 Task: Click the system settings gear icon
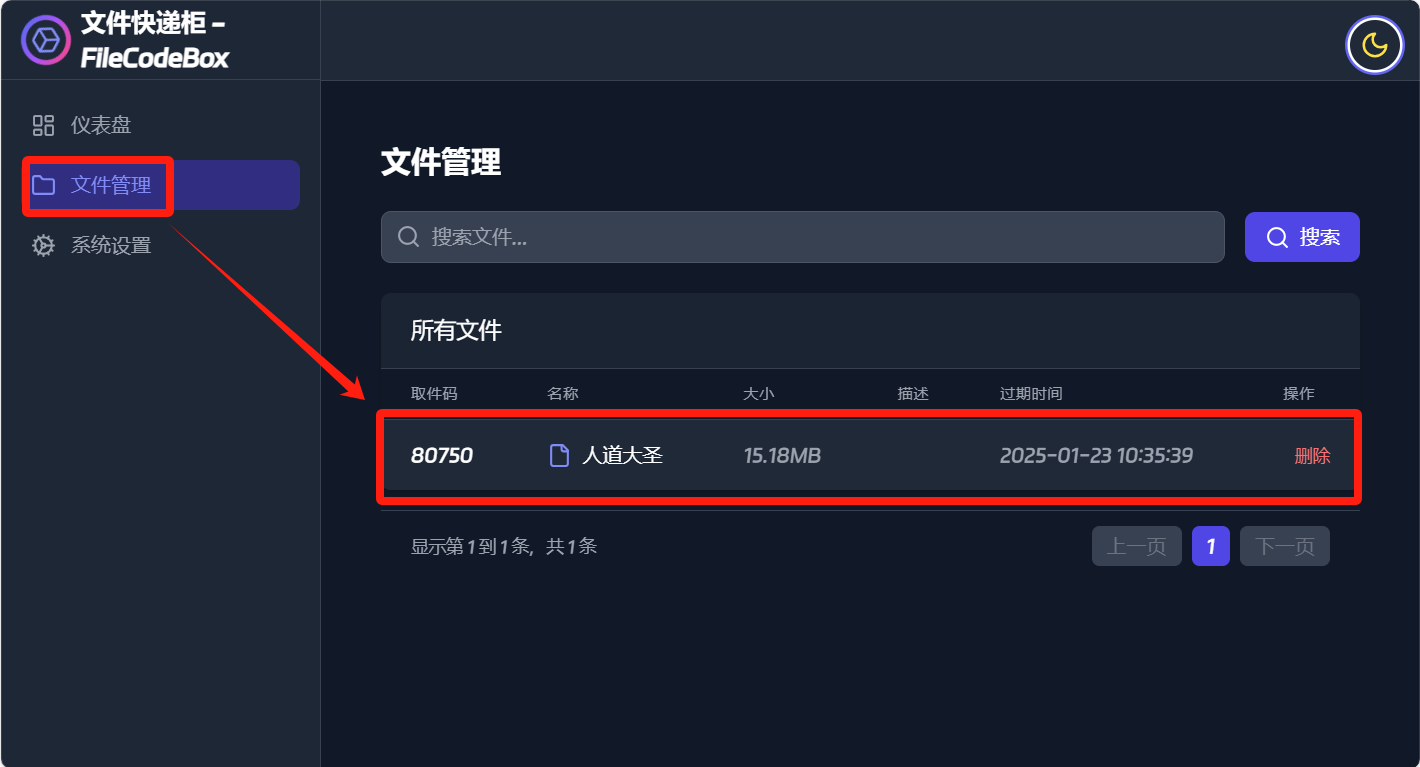coord(43,245)
